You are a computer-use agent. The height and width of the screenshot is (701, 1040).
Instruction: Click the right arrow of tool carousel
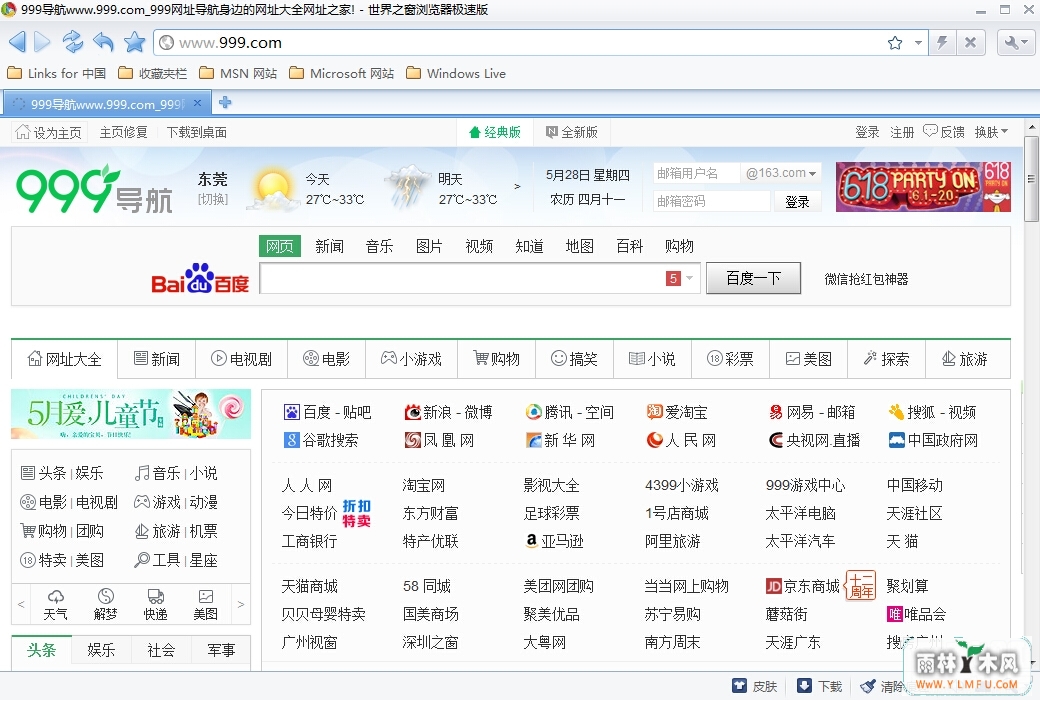[241, 604]
